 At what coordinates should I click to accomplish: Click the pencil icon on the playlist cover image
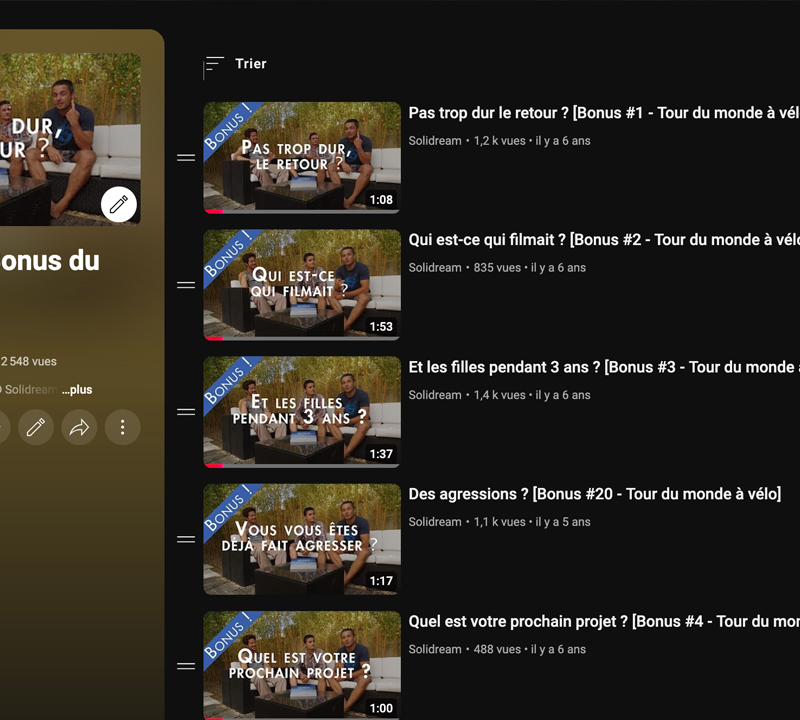119,205
